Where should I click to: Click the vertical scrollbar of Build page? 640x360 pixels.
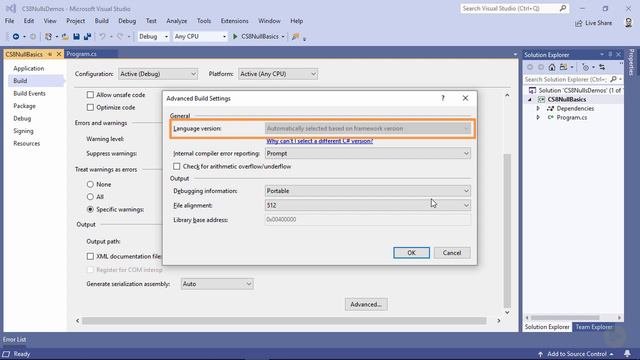507,231
